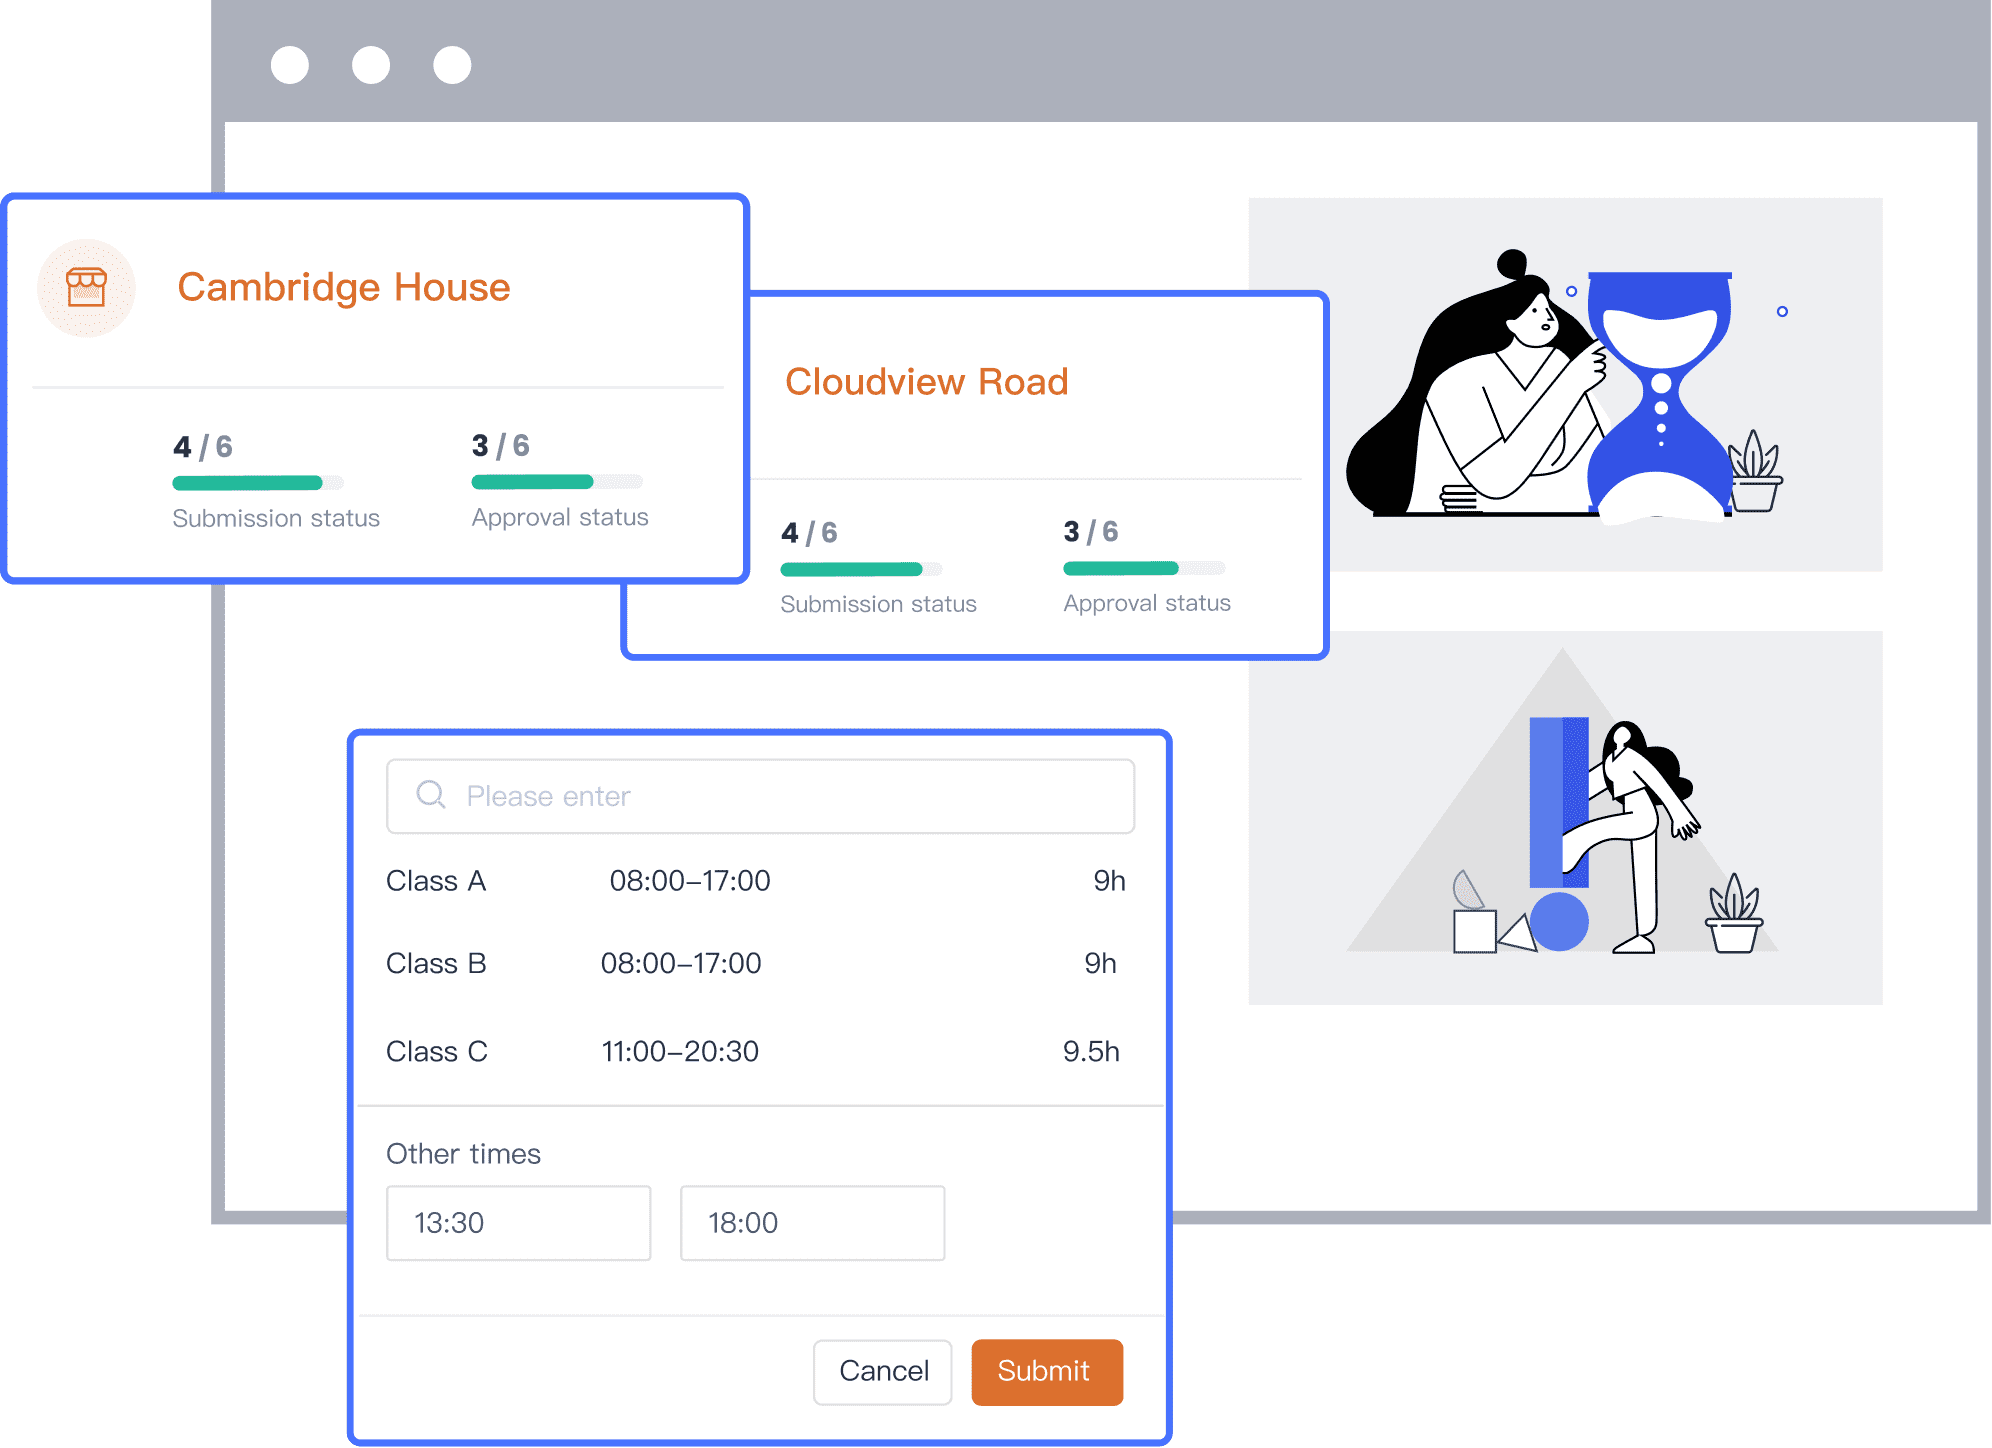Click the second window dot in title bar
Image resolution: width=1992 pixels, height=1448 pixels.
(371, 65)
